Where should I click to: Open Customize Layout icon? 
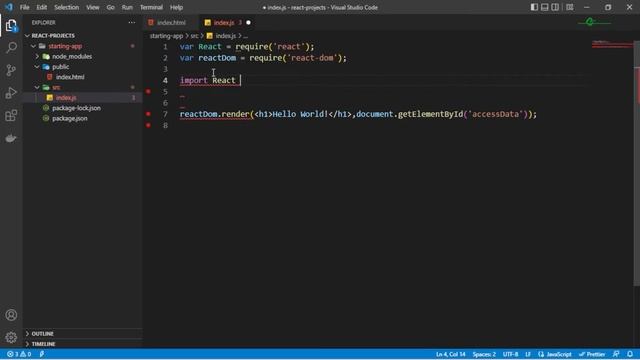pyautogui.click(x=570, y=7)
